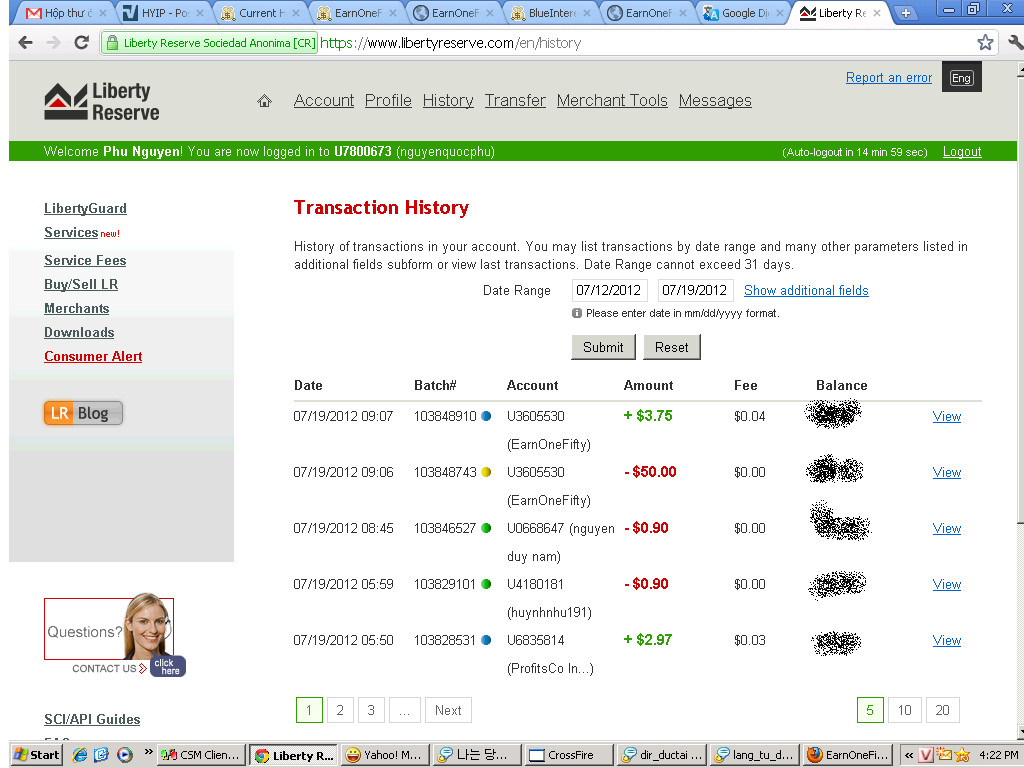The width and height of the screenshot is (1024, 768).
Task: Switch to the HYIP browser tab
Action: [x=162, y=13]
